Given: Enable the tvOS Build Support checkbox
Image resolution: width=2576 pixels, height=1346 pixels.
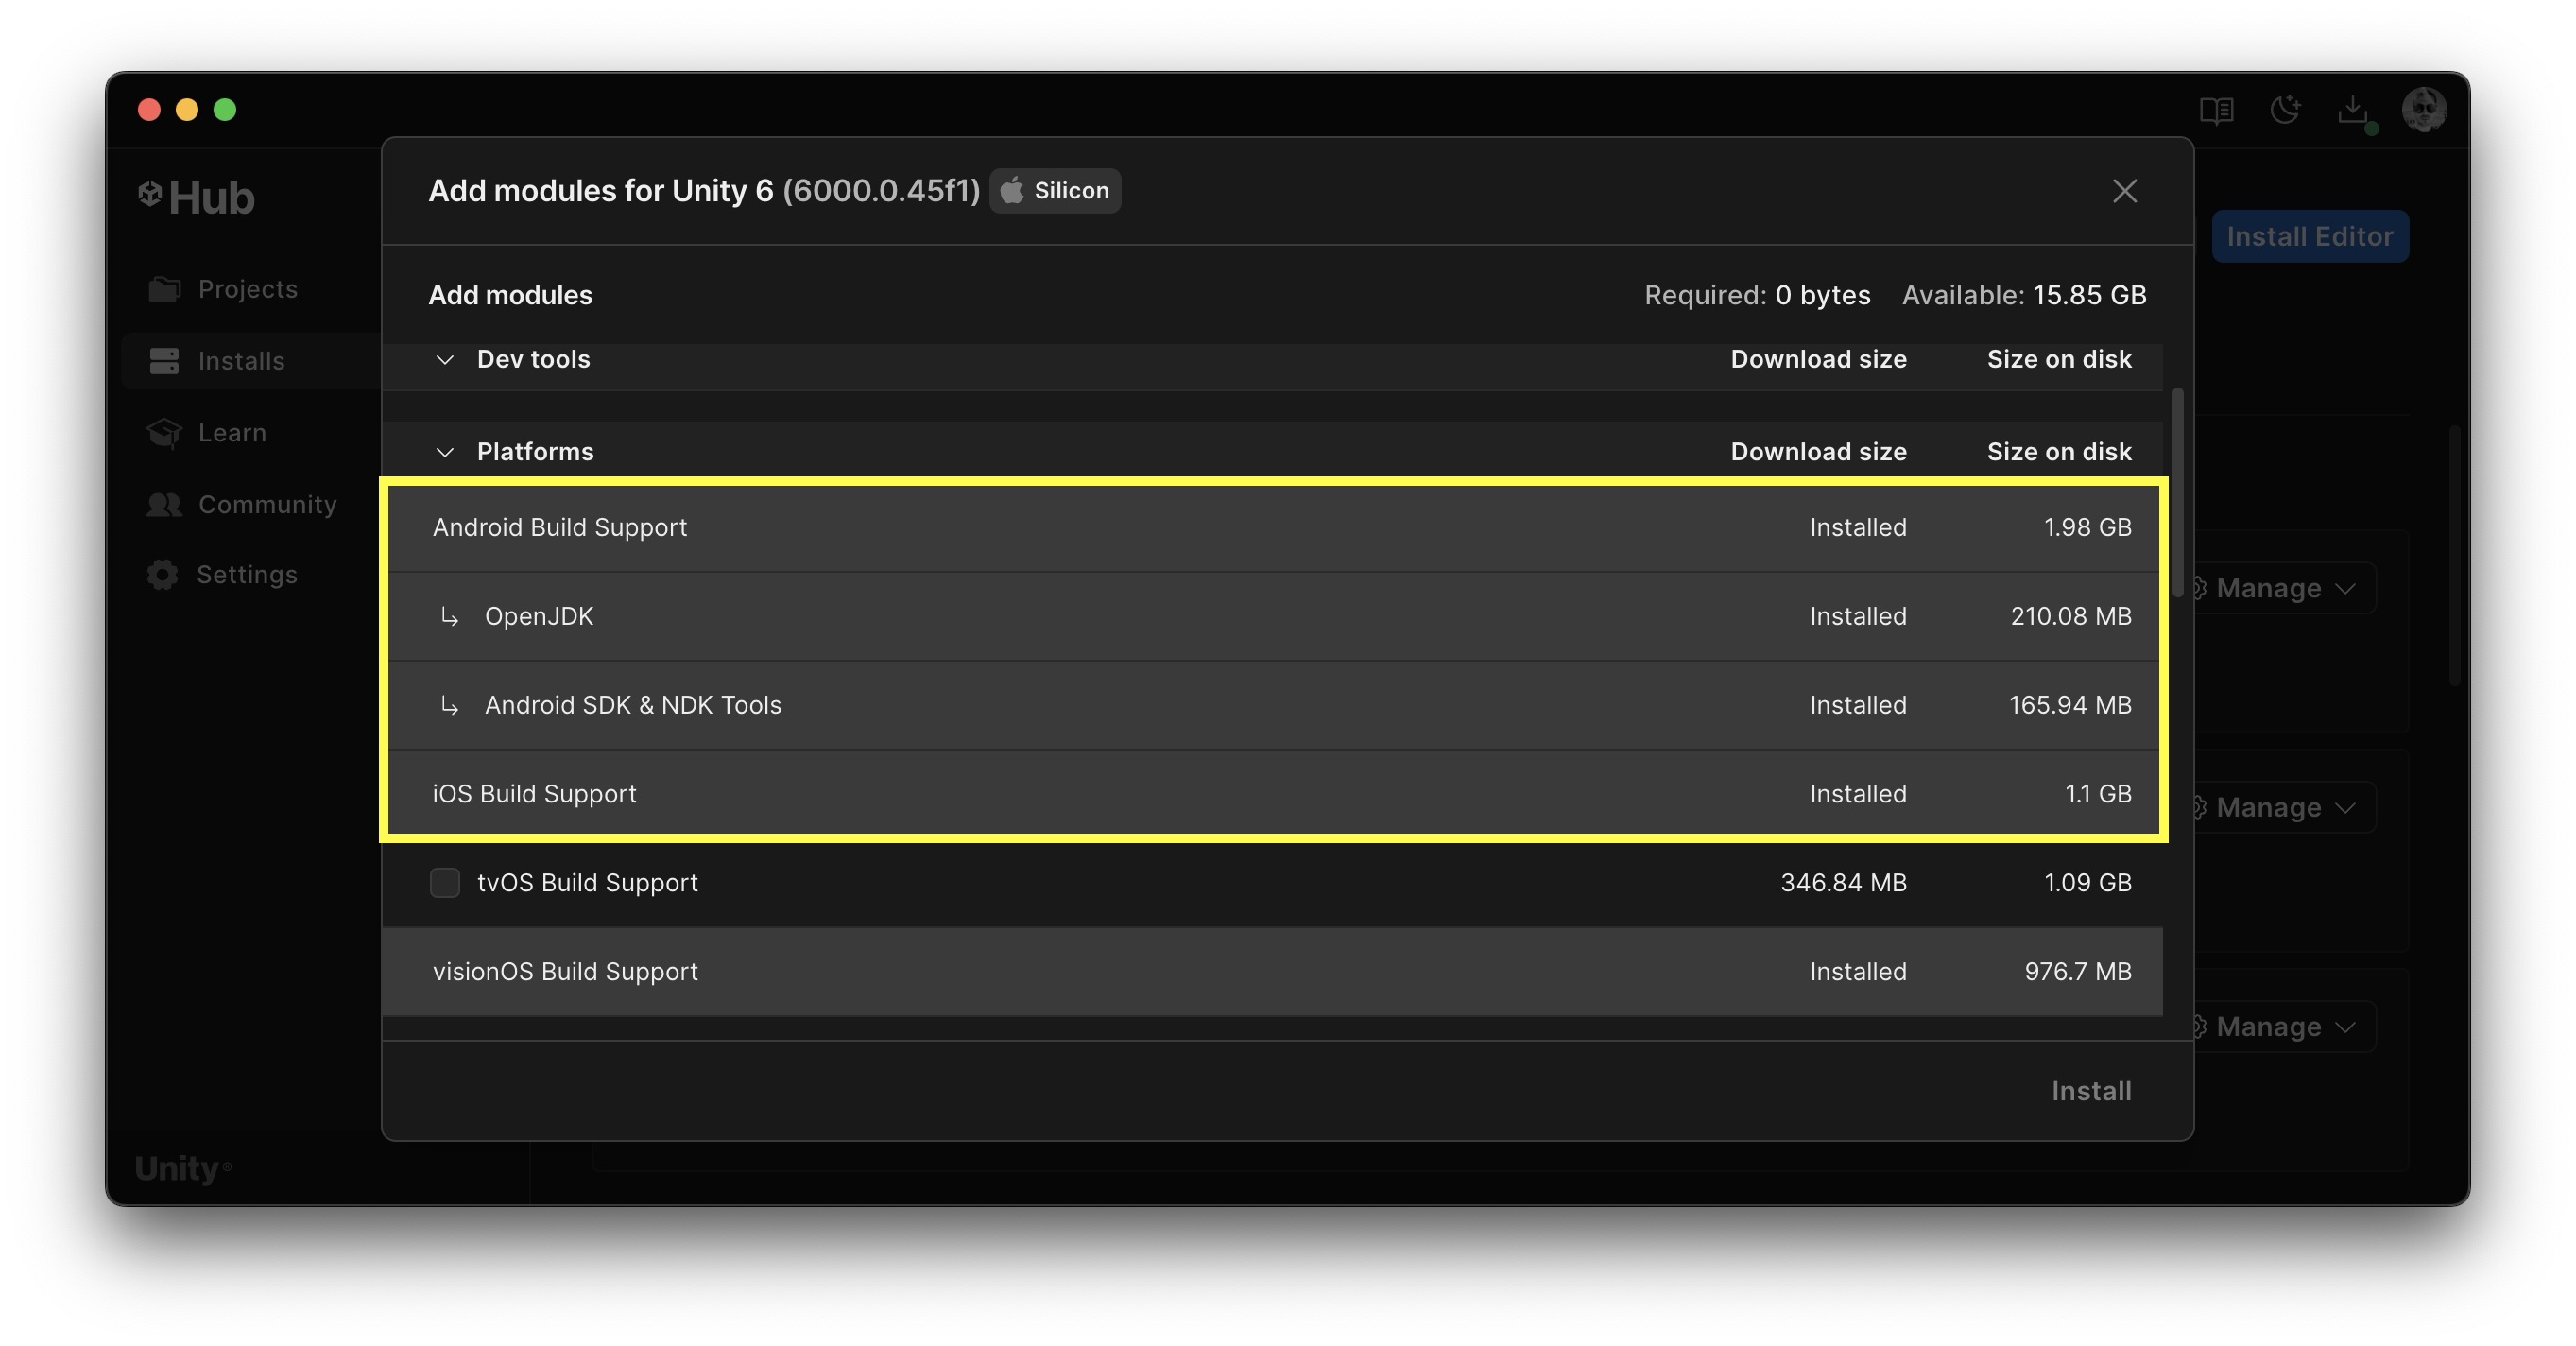Looking at the screenshot, I should coord(445,883).
